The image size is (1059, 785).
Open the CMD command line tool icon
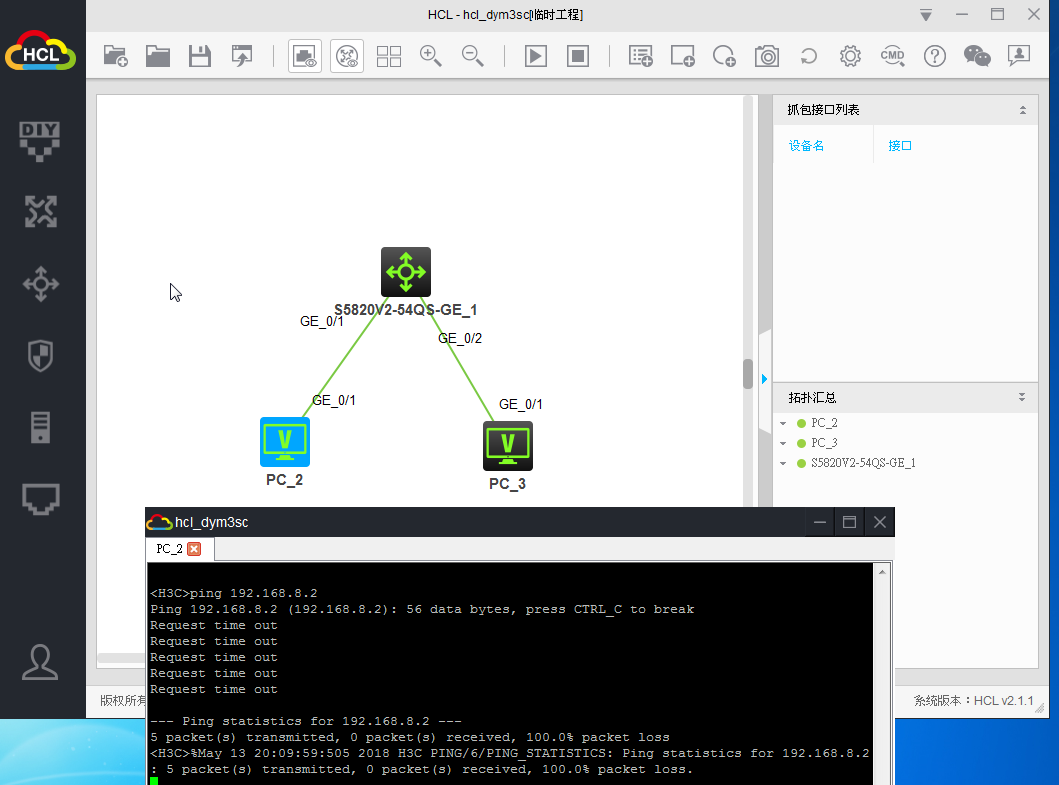pyautogui.click(x=892, y=56)
